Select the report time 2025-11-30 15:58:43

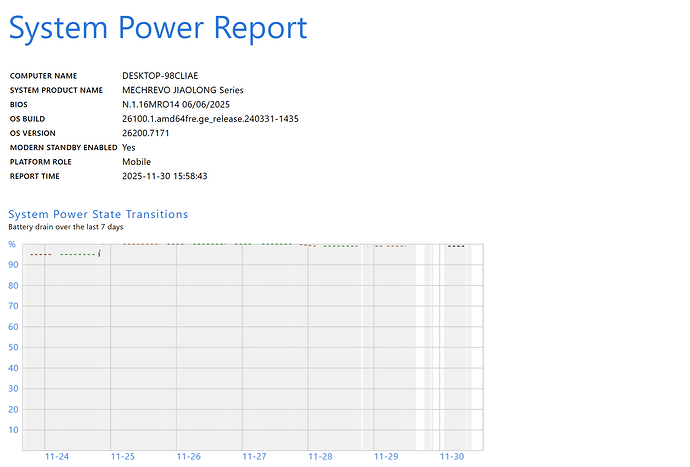pyautogui.click(x=165, y=176)
